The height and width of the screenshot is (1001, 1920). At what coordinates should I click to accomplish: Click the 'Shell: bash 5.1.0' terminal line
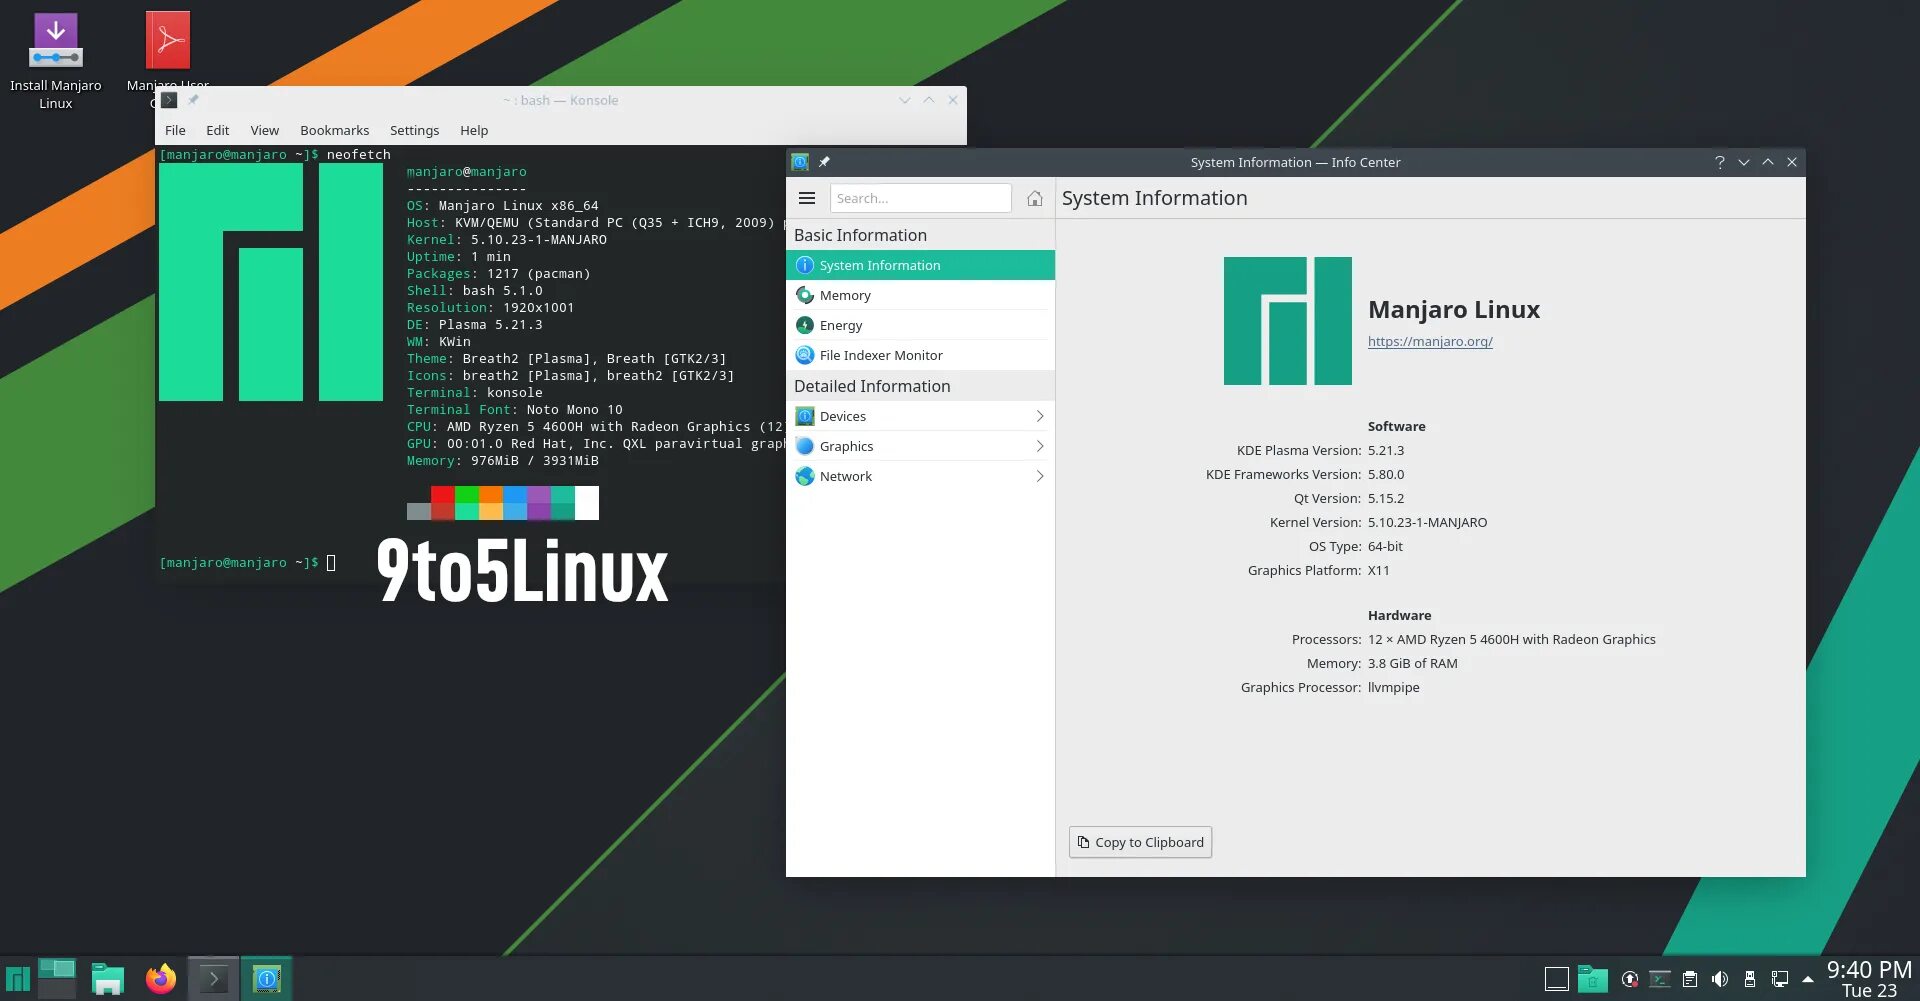pyautogui.click(x=475, y=291)
